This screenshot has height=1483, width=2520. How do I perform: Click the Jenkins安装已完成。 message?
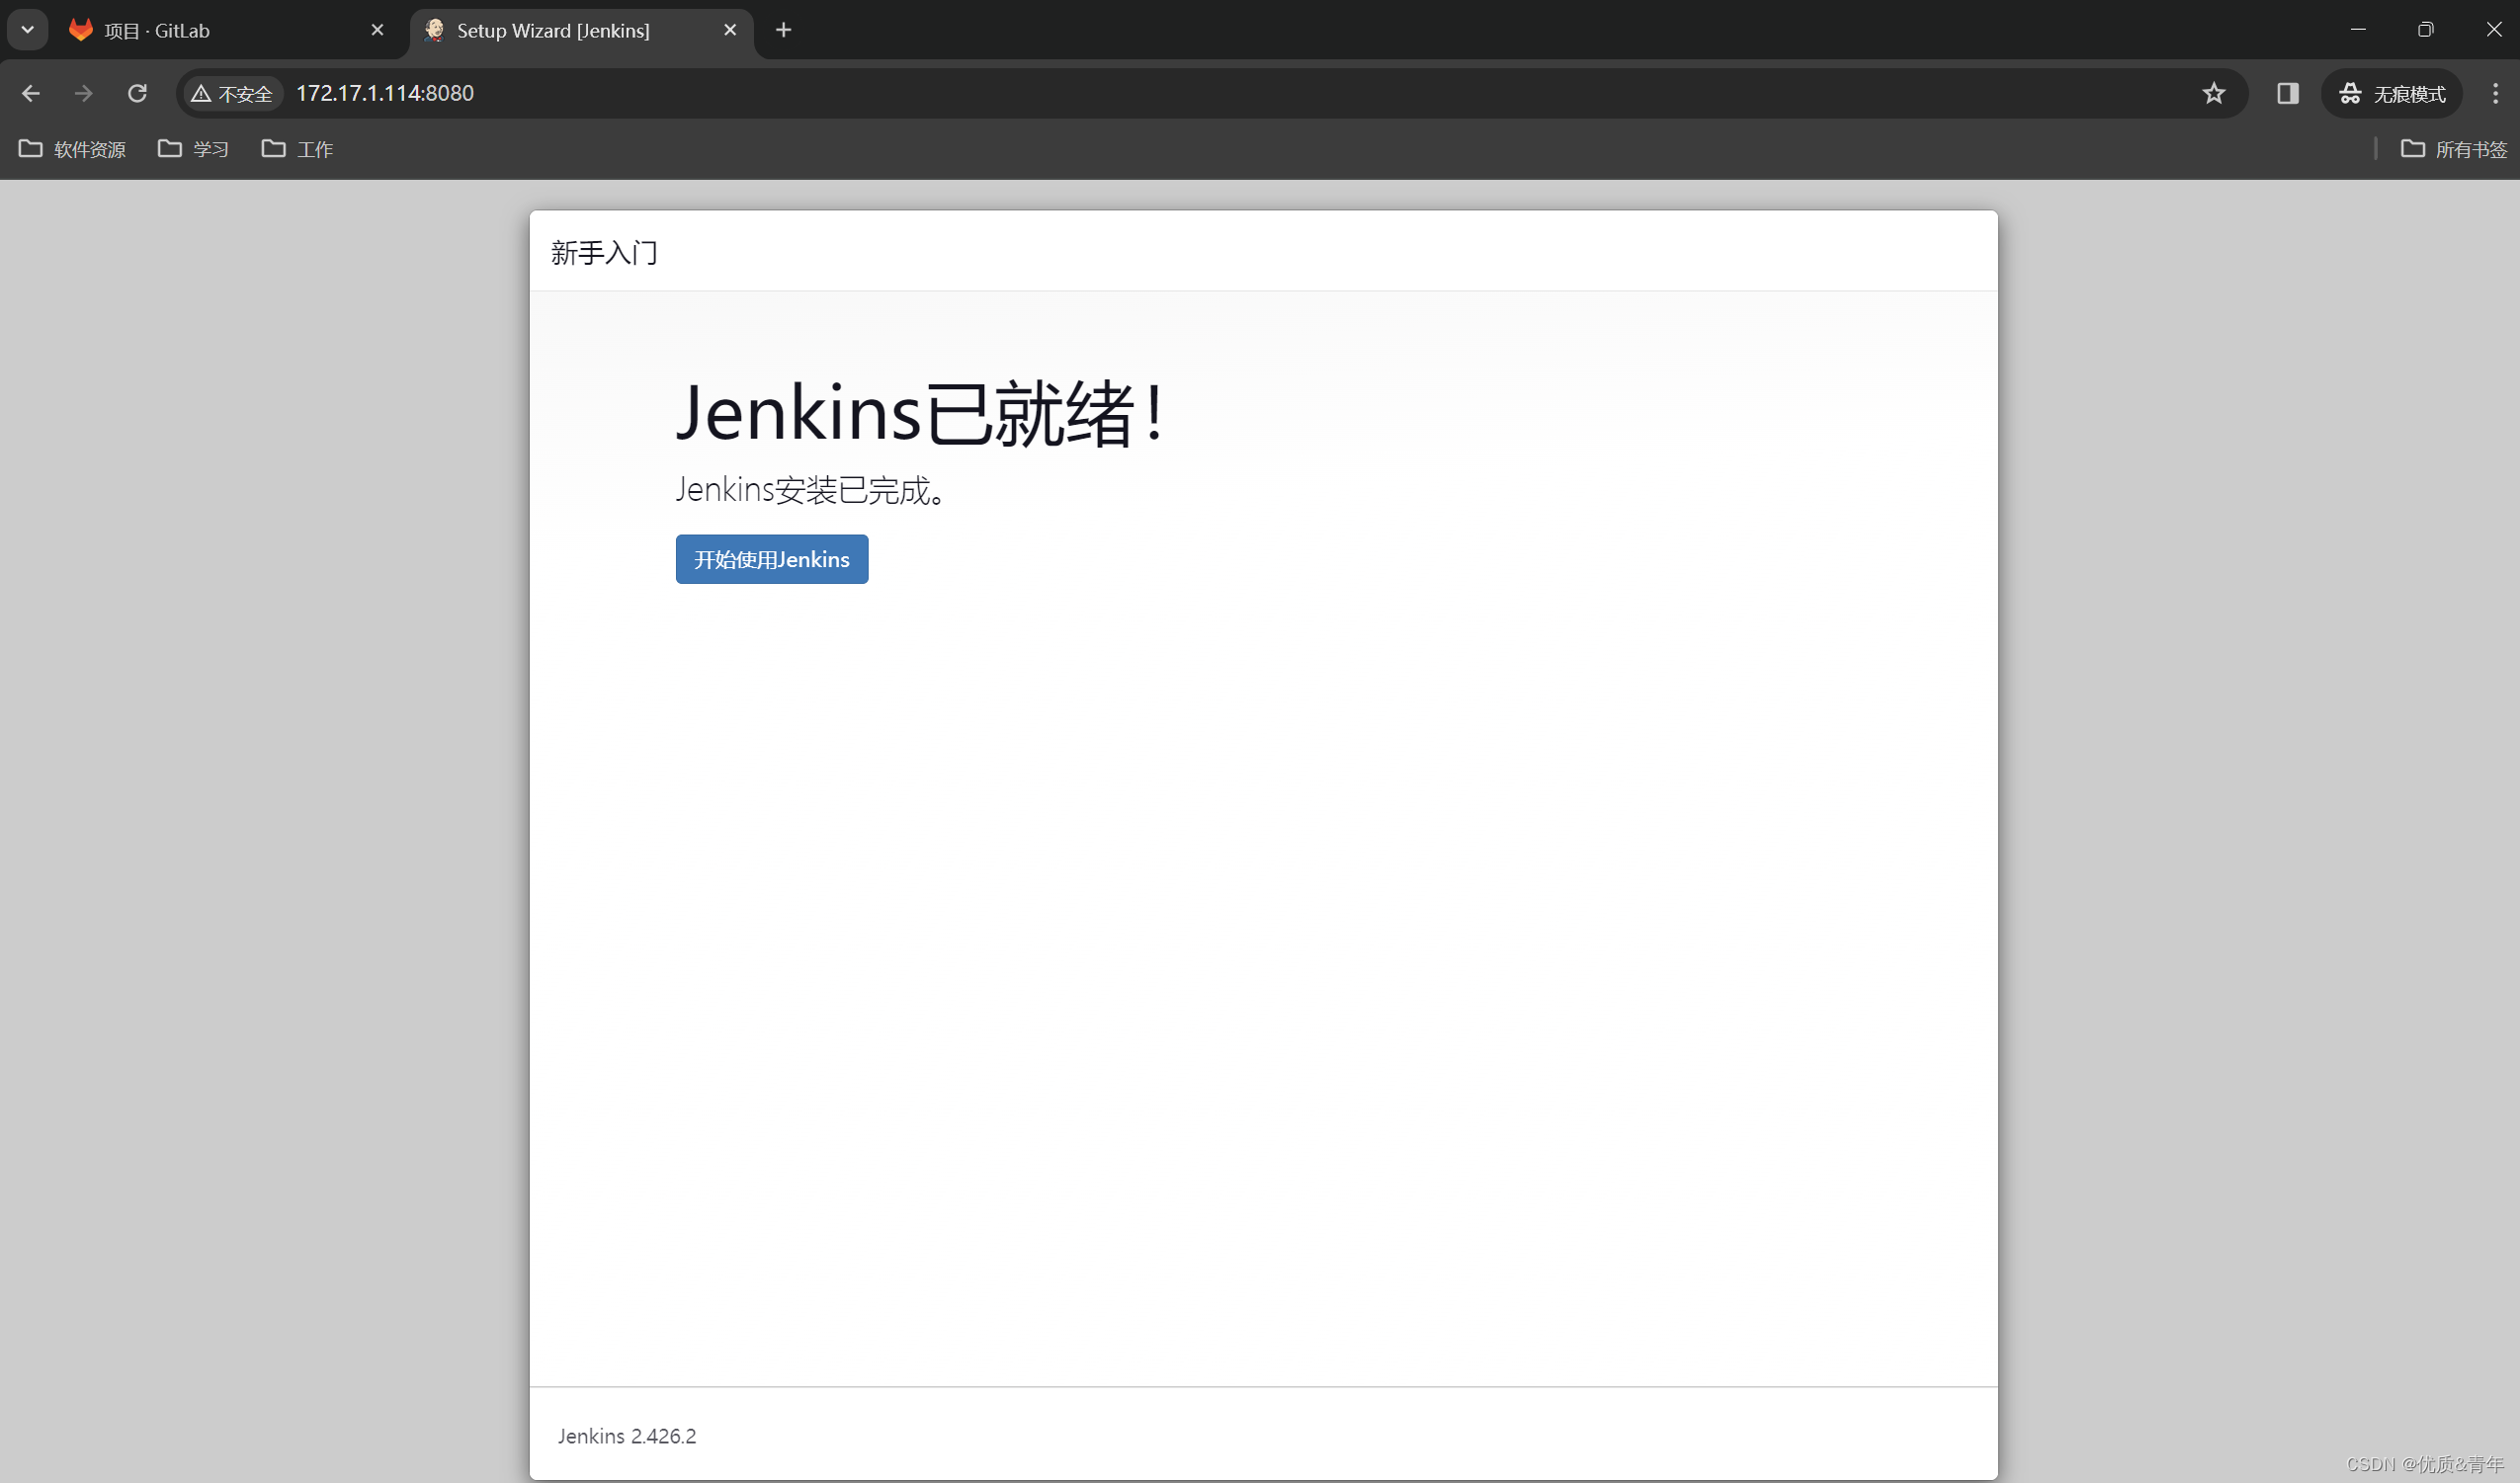click(811, 489)
